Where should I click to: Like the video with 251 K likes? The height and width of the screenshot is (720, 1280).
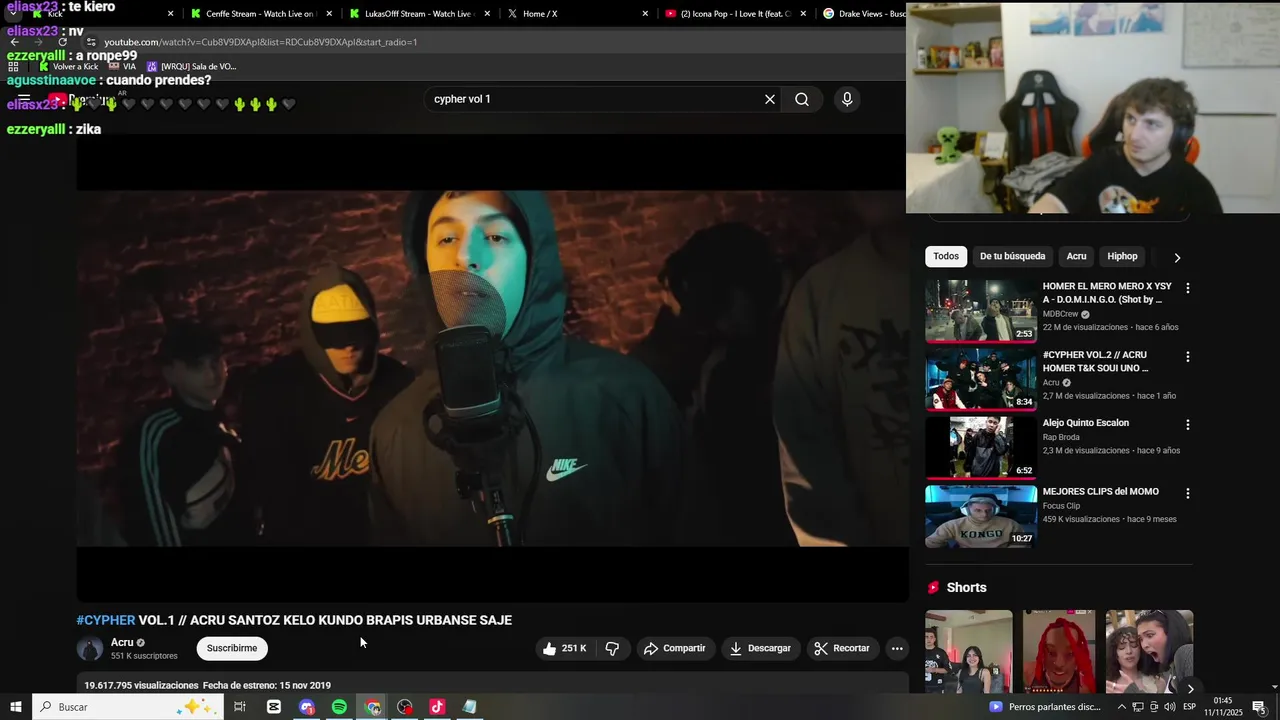[565, 648]
